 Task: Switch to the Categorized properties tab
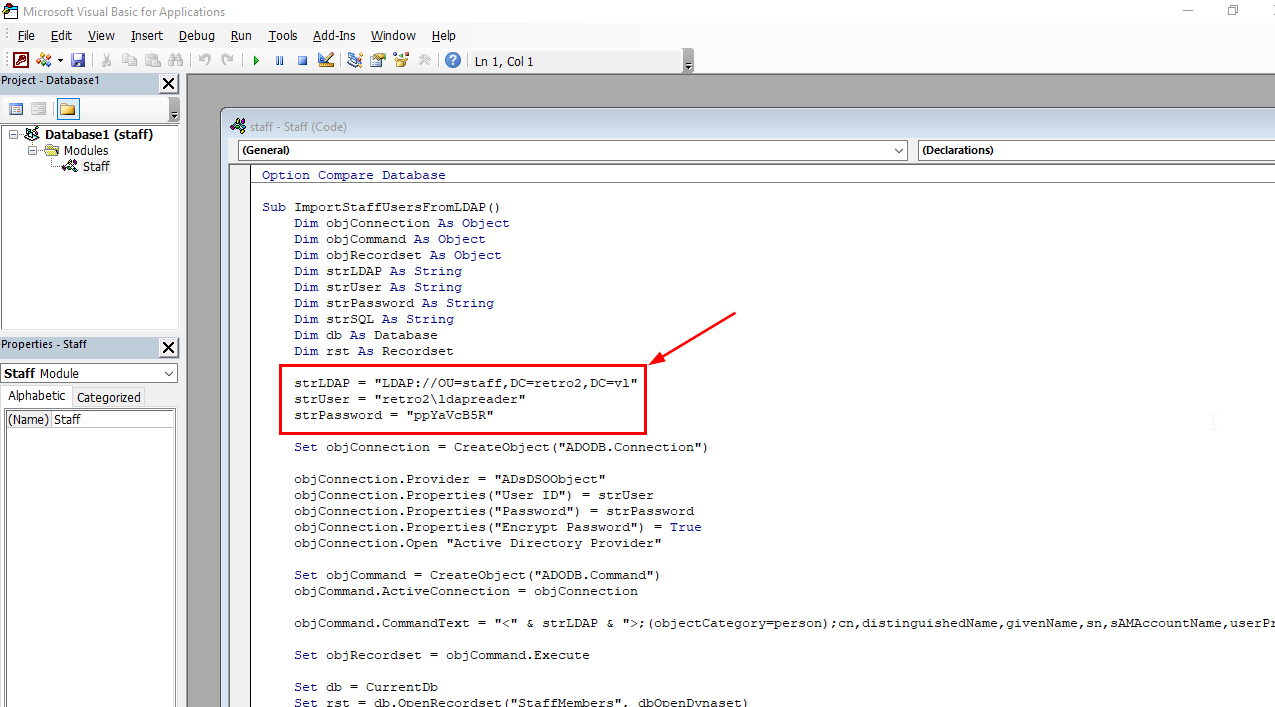[x=109, y=397]
